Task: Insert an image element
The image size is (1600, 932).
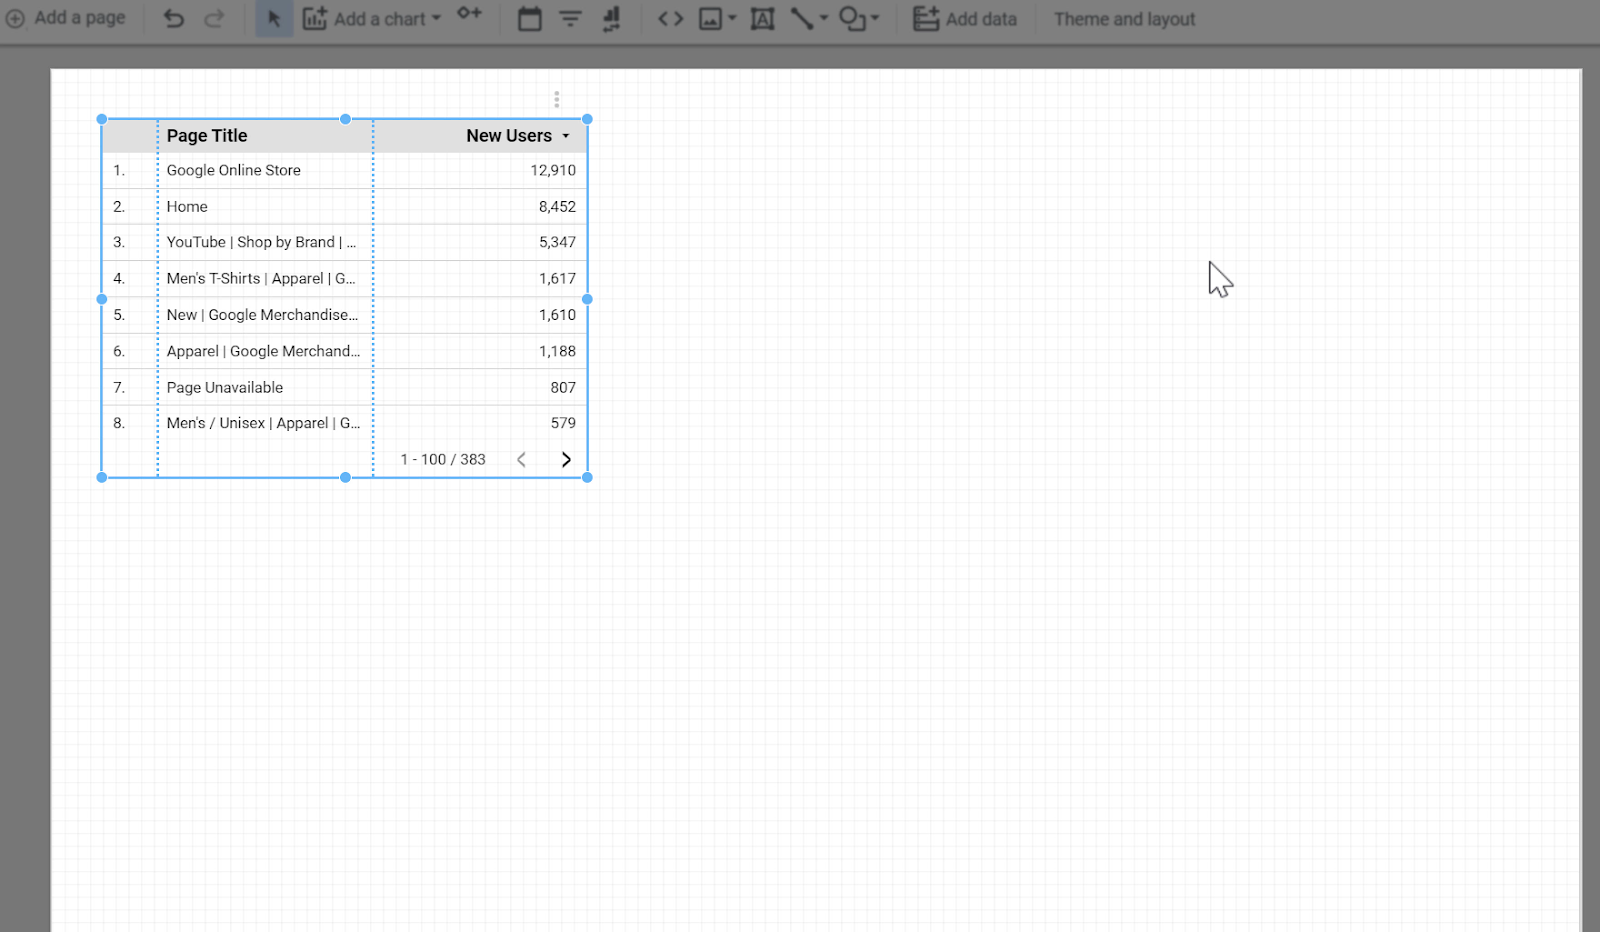Action: pyautogui.click(x=710, y=19)
